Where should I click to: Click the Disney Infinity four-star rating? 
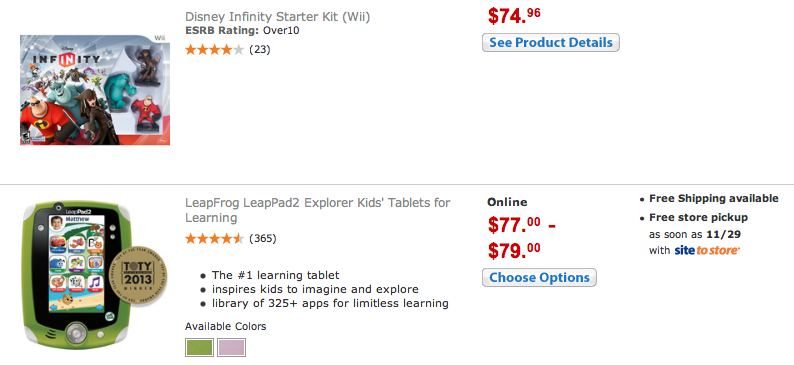[x=214, y=50]
